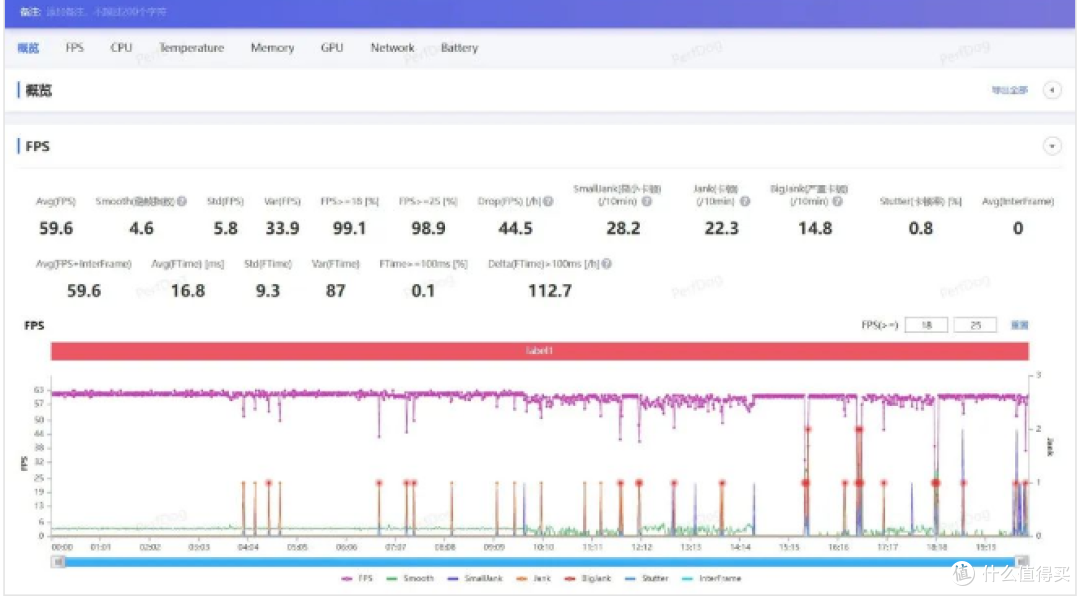Switch to the CPU tab

point(121,48)
